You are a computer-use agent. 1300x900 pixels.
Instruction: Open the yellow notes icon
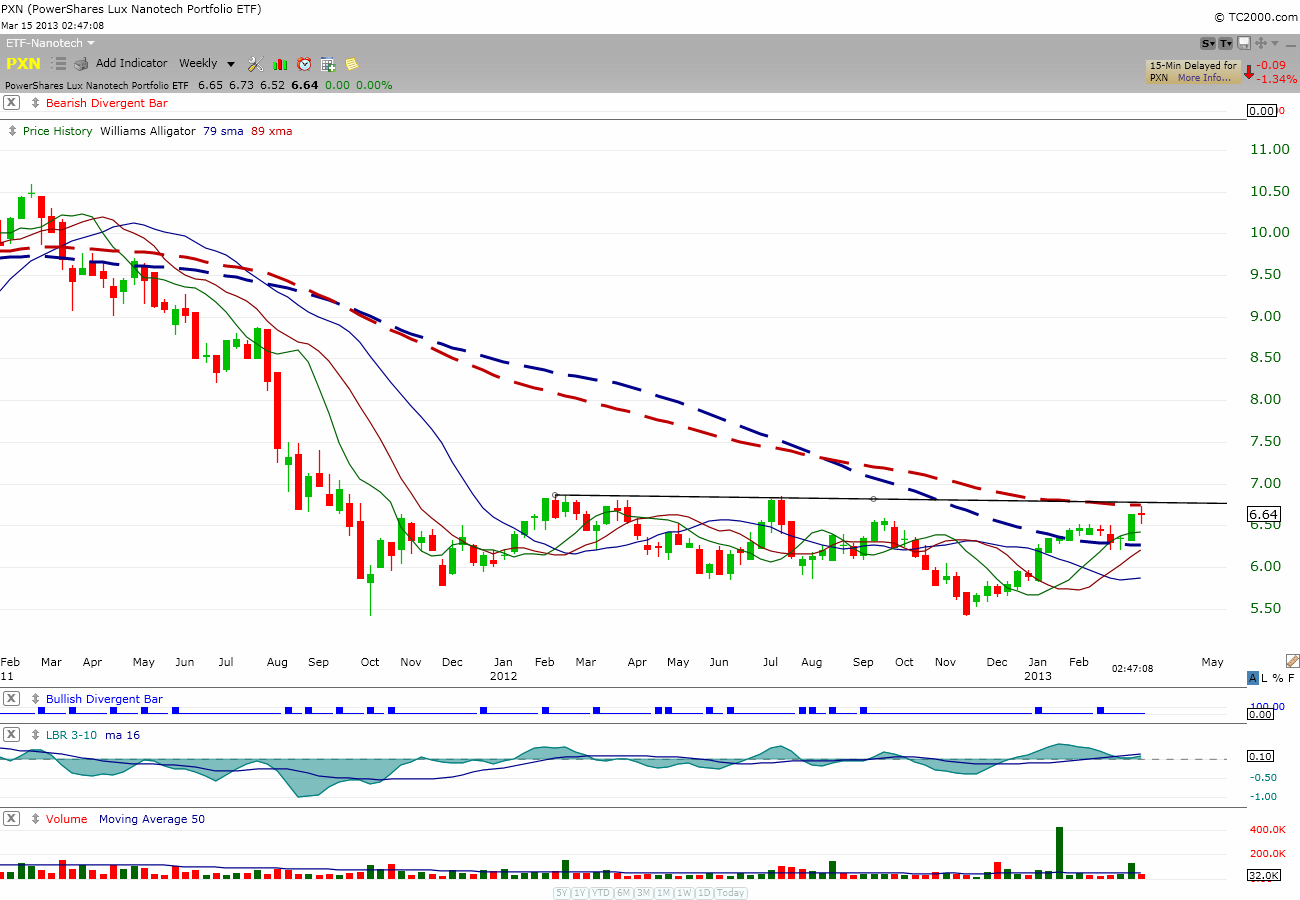pyautogui.click(x=352, y=64)
